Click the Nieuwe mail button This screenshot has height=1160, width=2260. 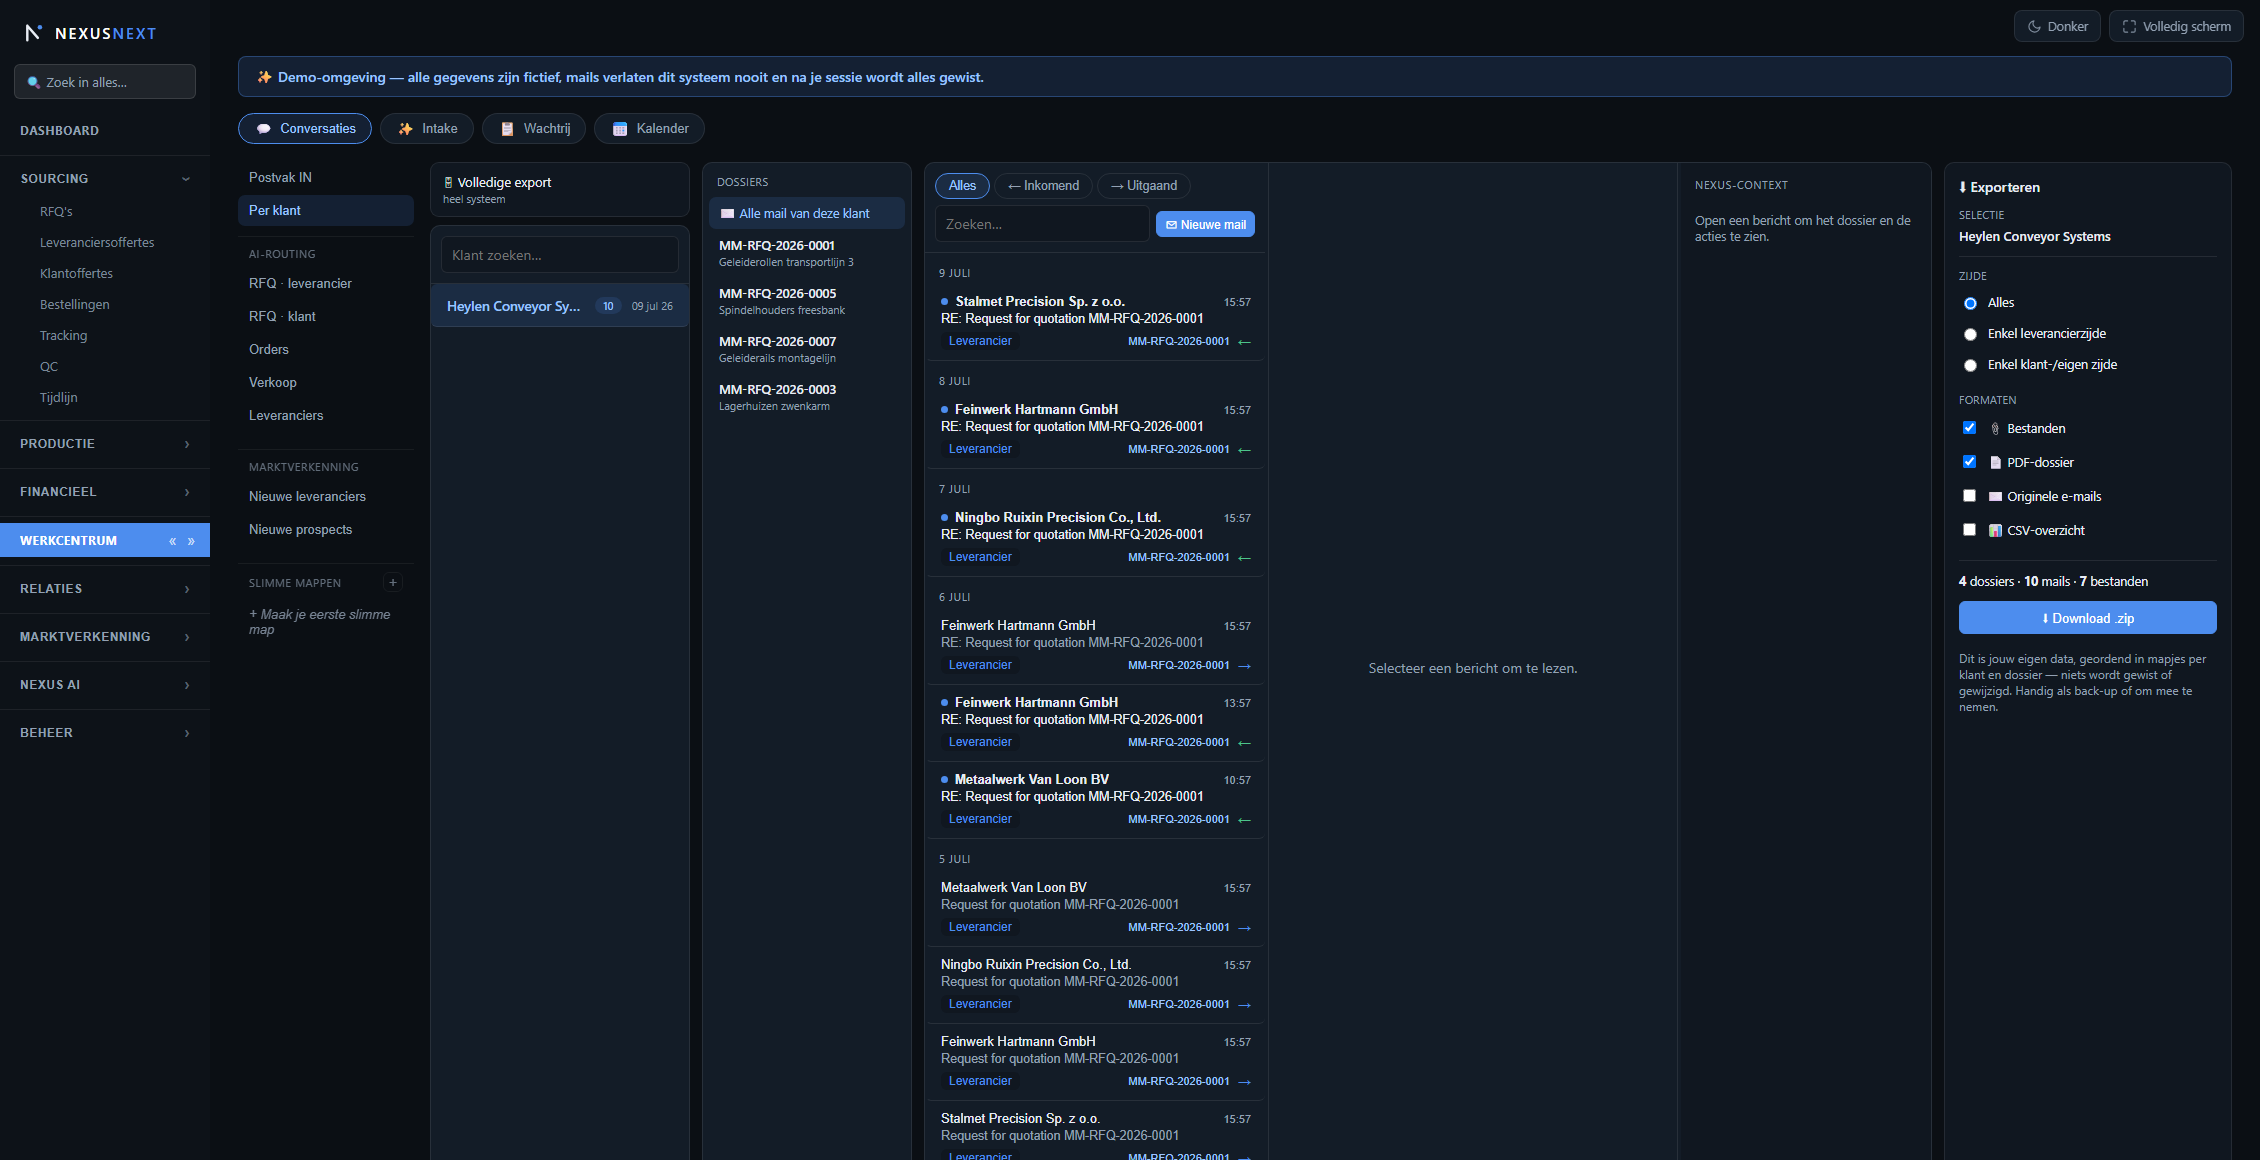(x=1205, y=225)
